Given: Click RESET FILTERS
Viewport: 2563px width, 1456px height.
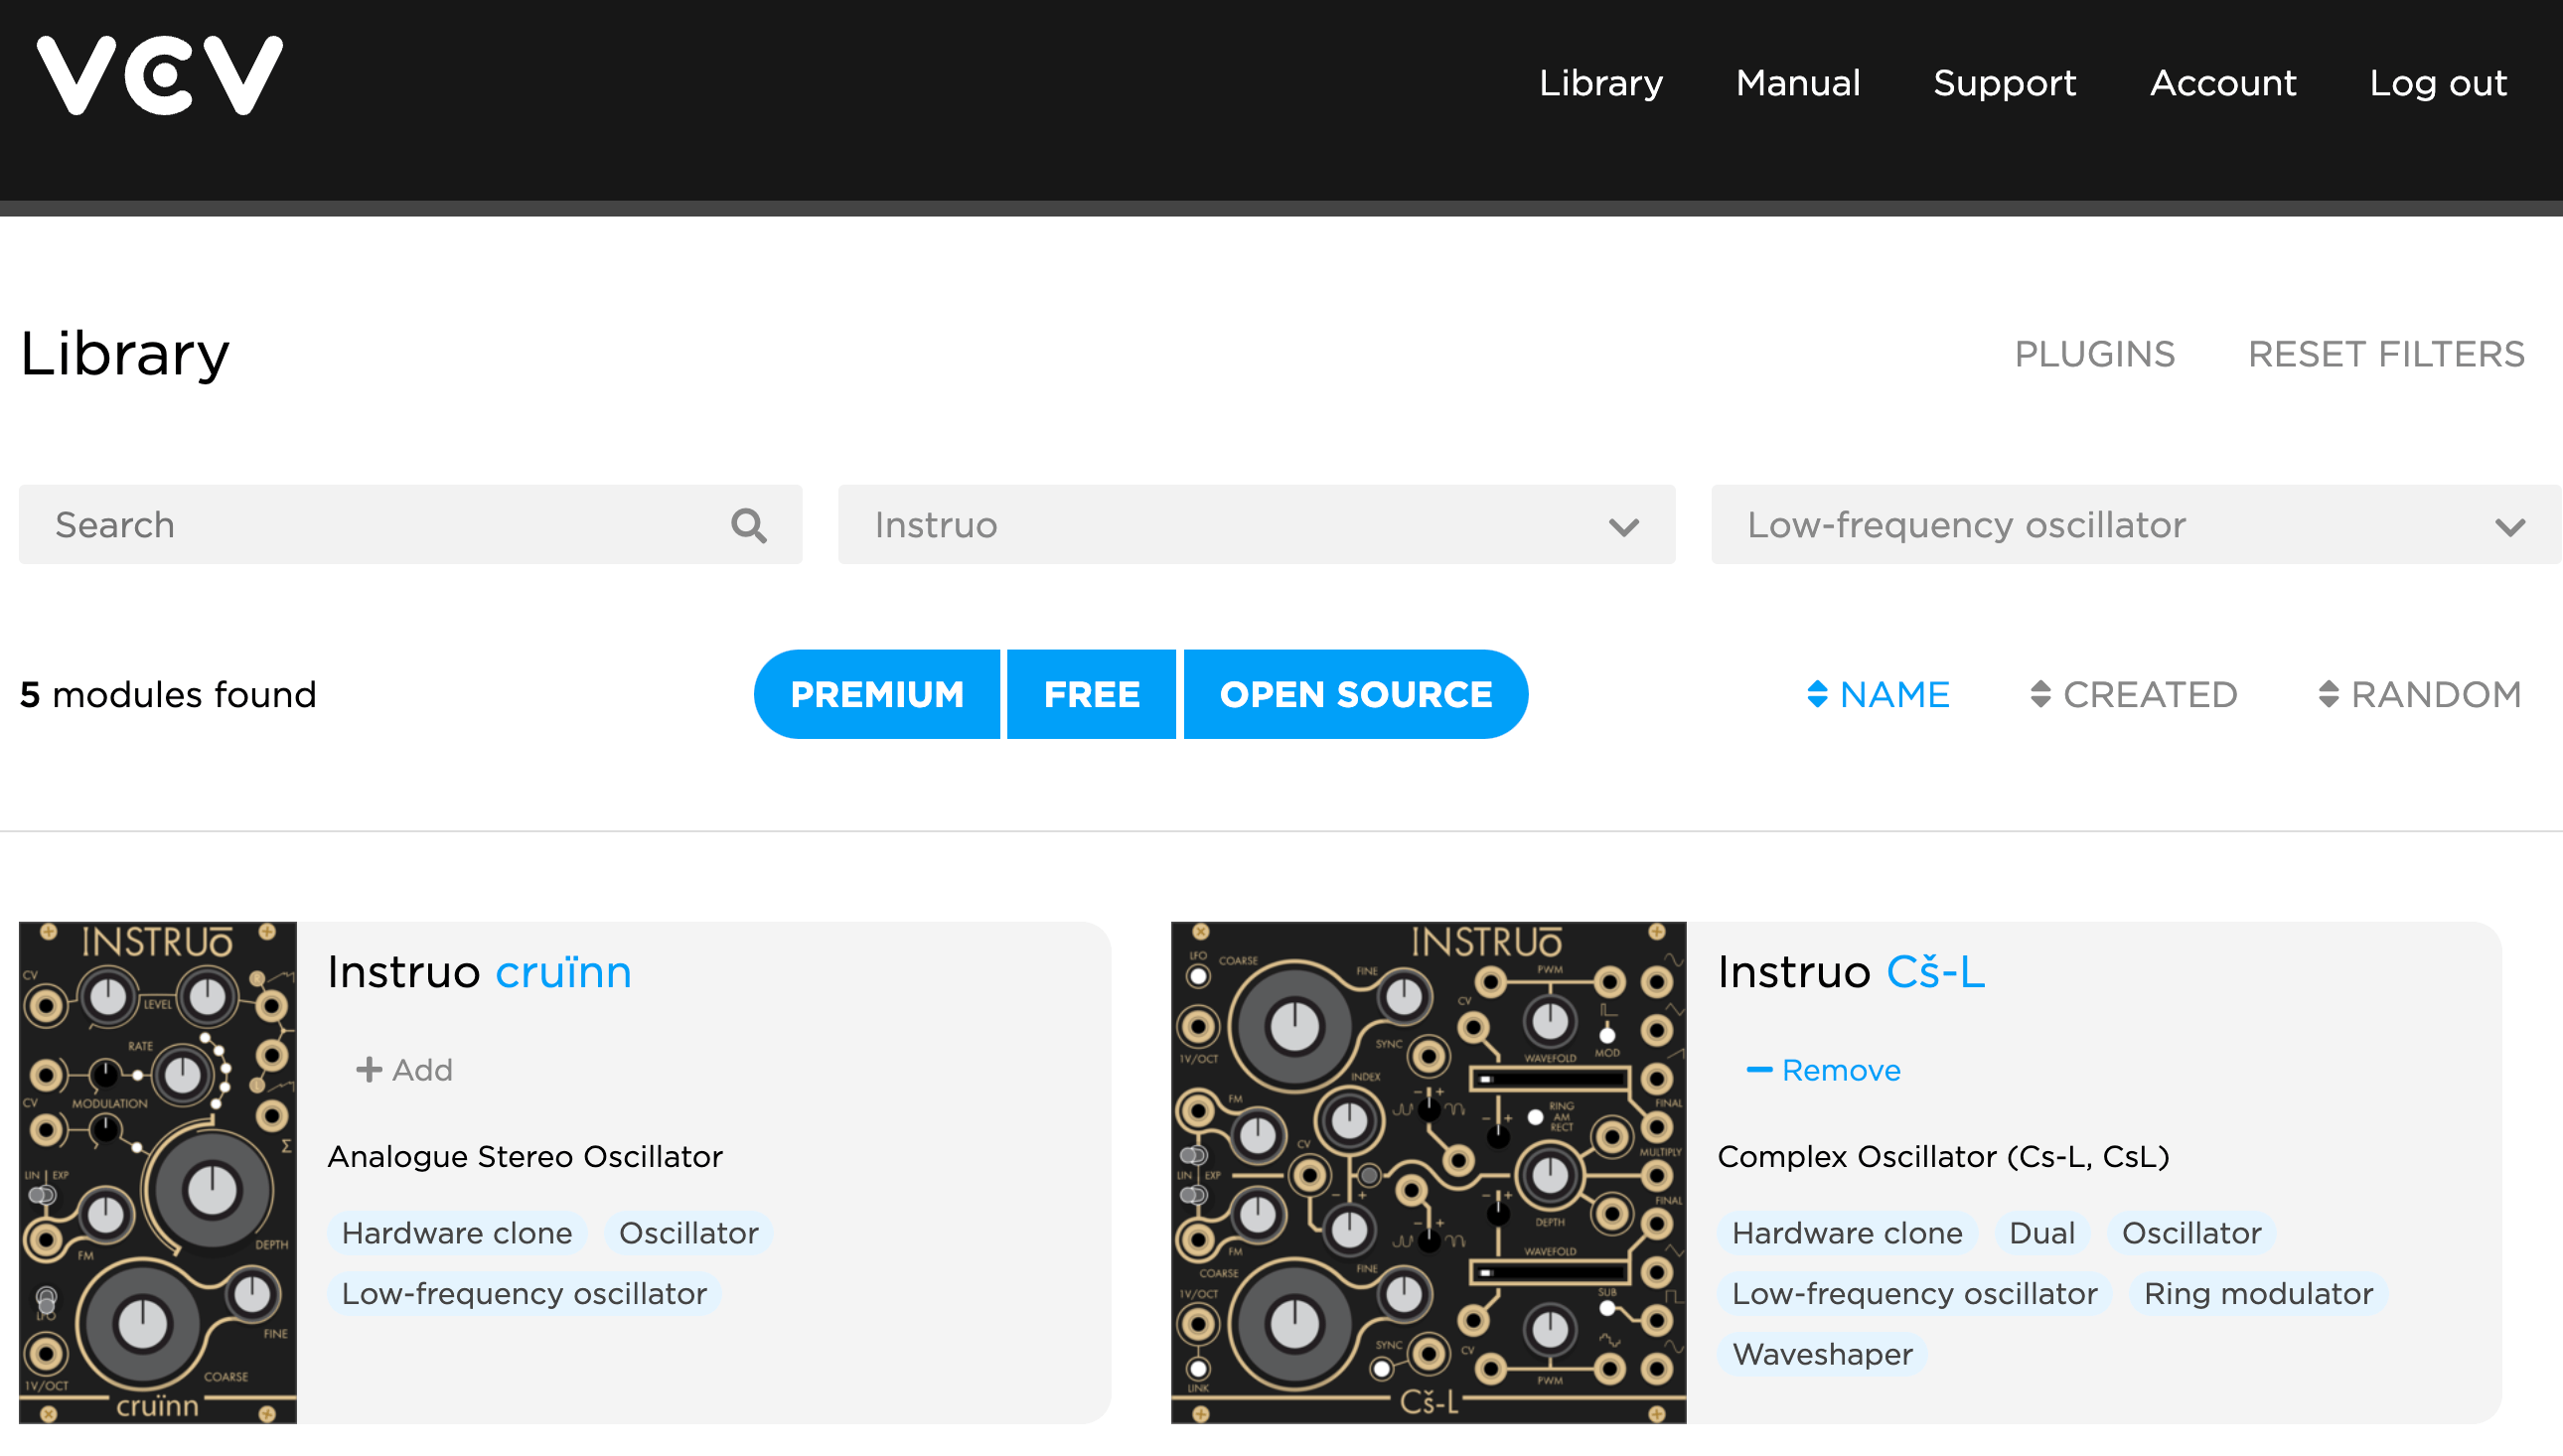Looking at the screenshot, I should pos(2386,354).
